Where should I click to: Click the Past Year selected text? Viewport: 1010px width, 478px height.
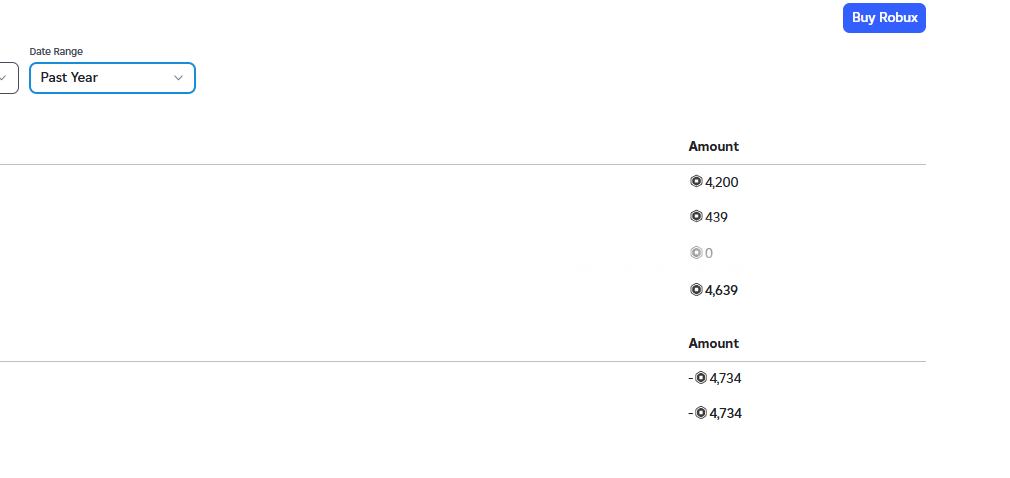point(69,77)
